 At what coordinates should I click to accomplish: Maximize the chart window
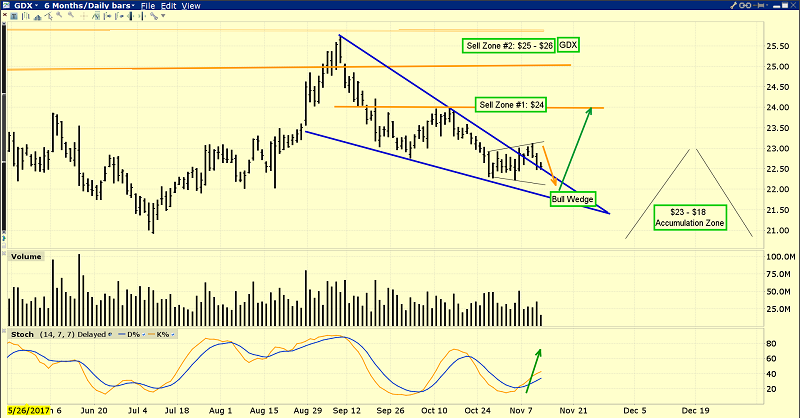click(x=785, y=5)
